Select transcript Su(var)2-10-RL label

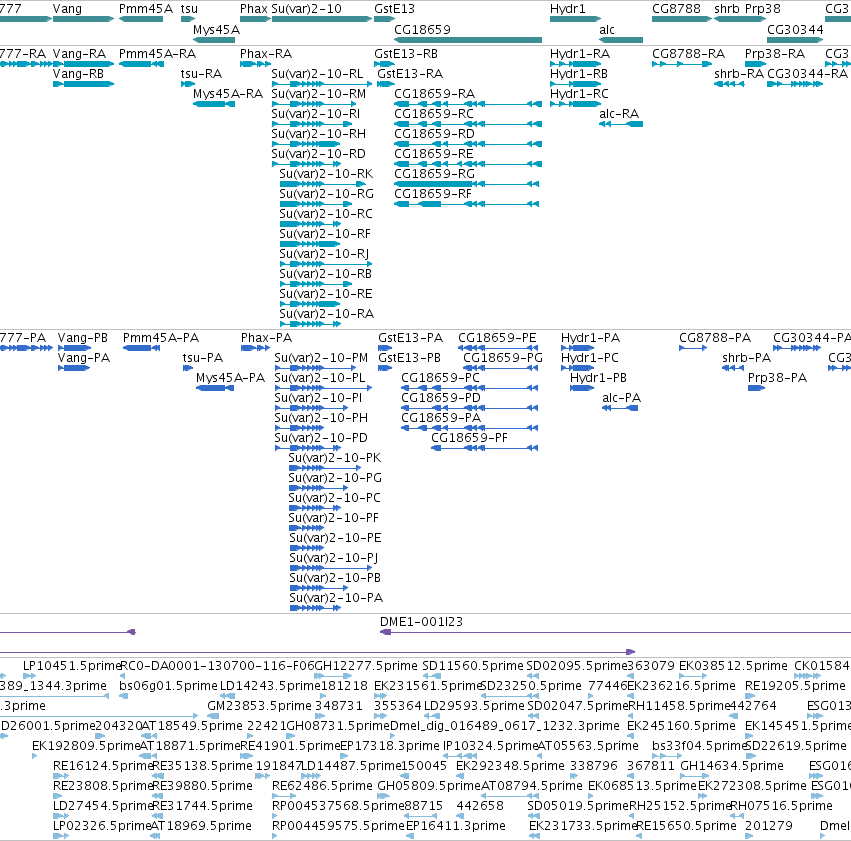click(x=317, y=74)
